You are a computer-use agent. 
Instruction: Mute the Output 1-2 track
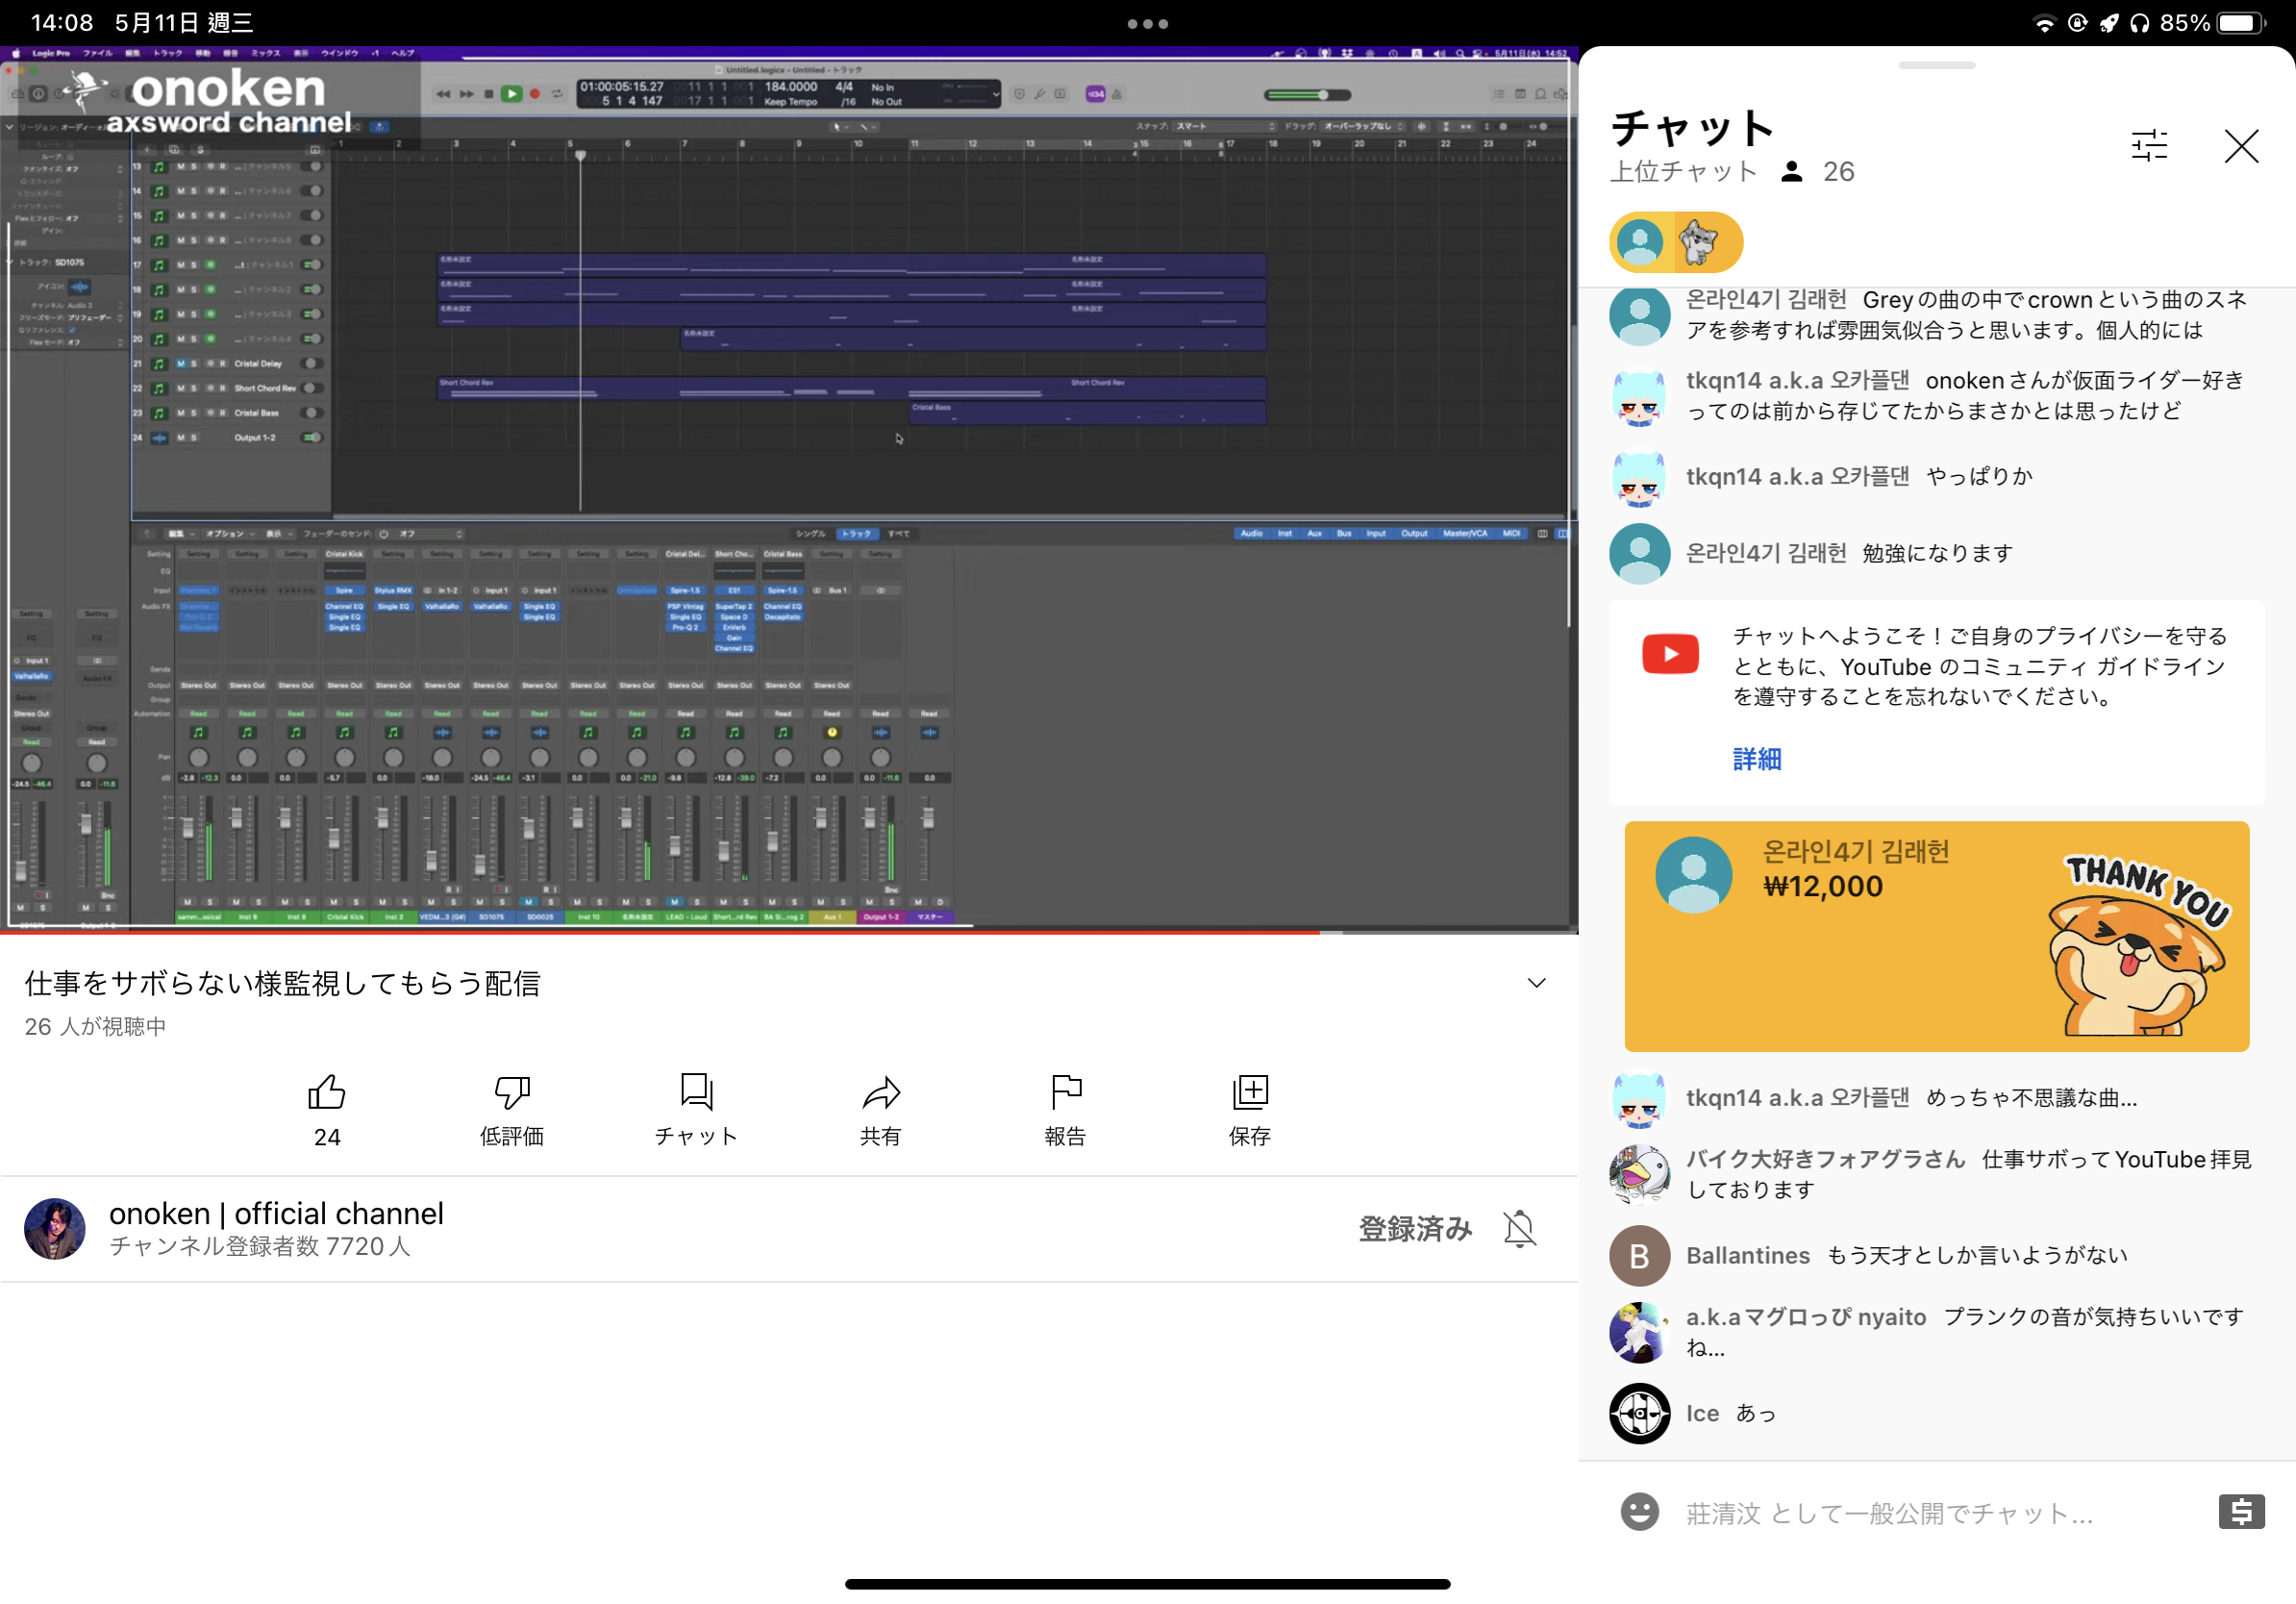(x=181, y=438)
